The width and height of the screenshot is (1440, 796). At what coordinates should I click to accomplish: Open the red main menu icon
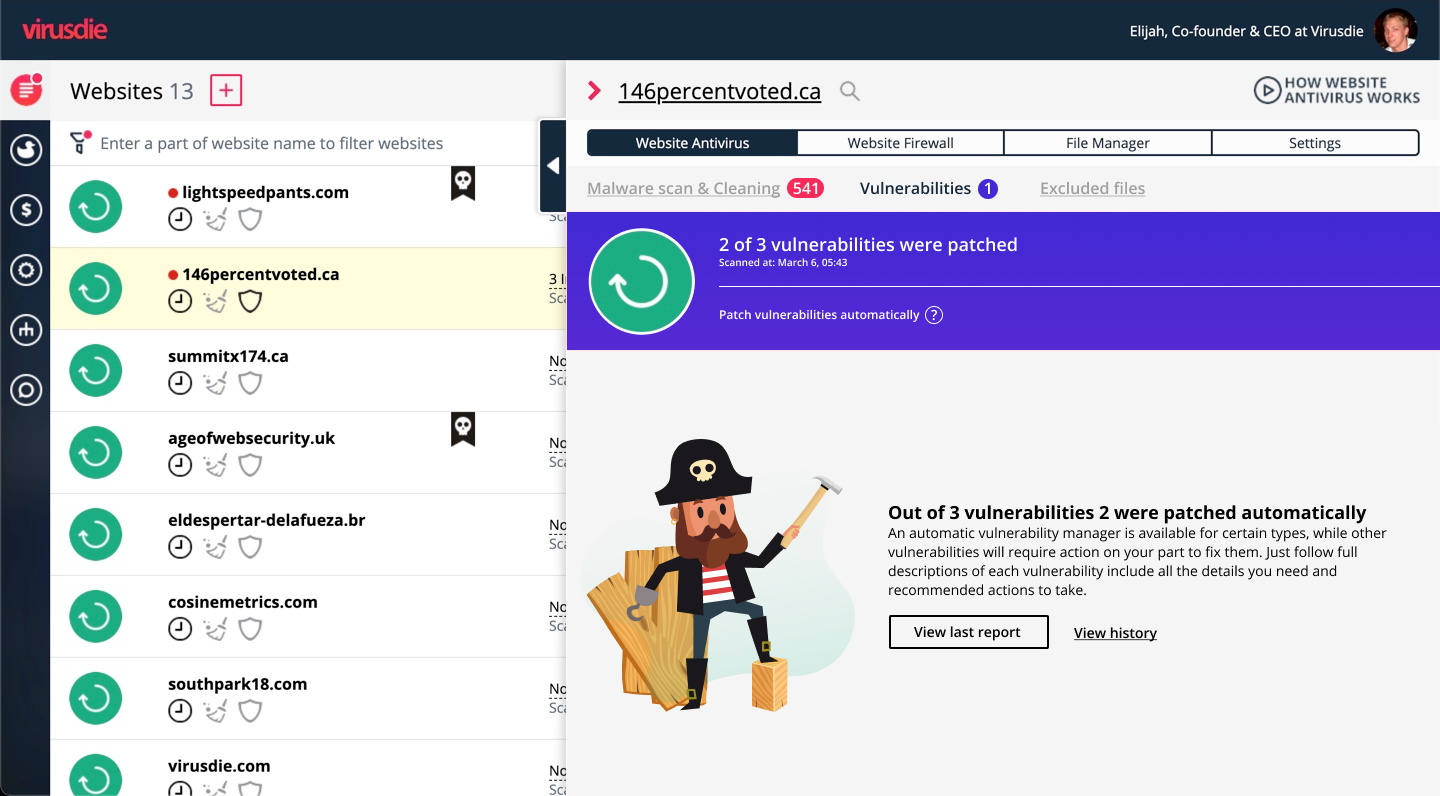tap(26, 90)
